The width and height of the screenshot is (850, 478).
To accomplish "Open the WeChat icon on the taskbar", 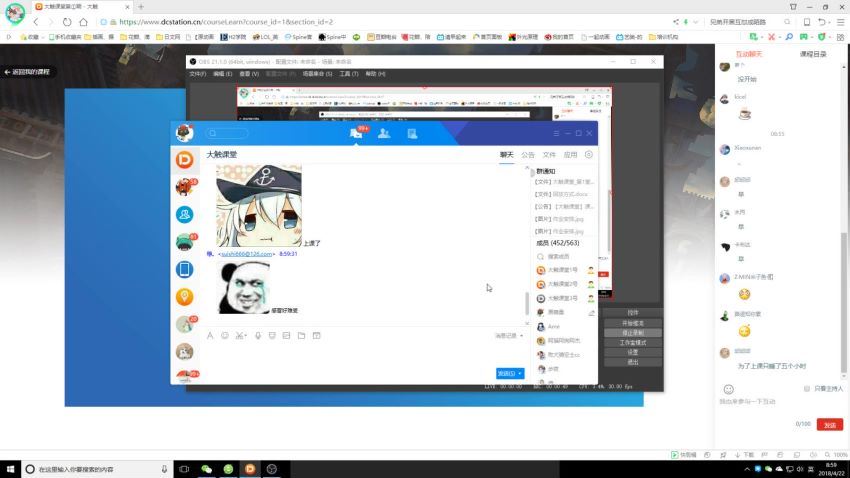I will coord(207,469).
